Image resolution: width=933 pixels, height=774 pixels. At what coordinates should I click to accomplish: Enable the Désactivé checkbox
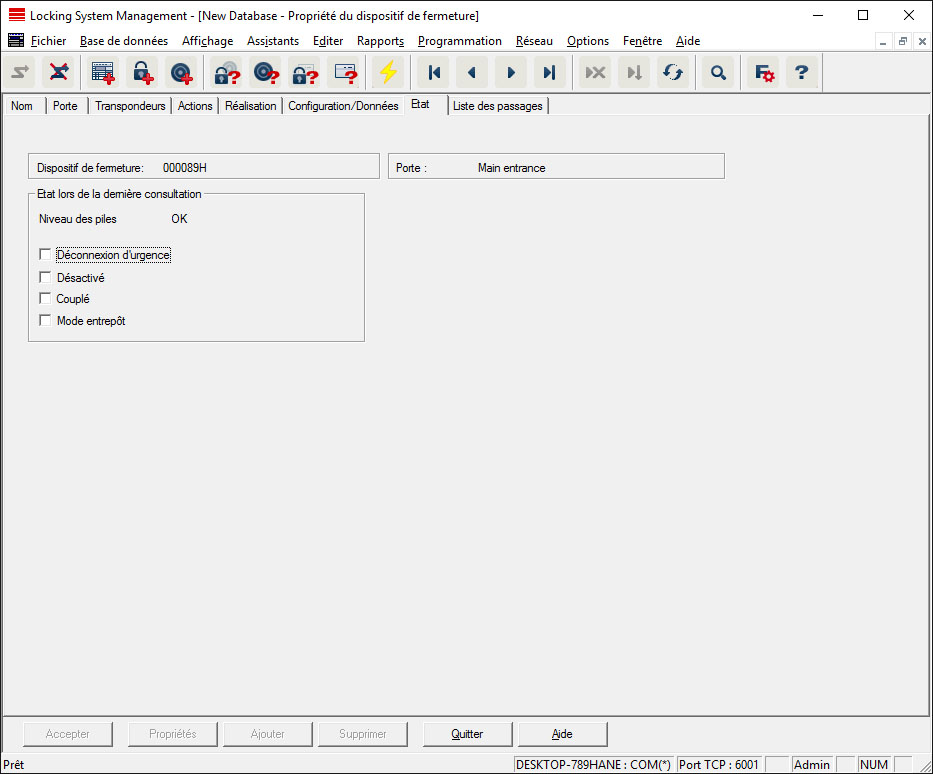[x=45, y=277]
